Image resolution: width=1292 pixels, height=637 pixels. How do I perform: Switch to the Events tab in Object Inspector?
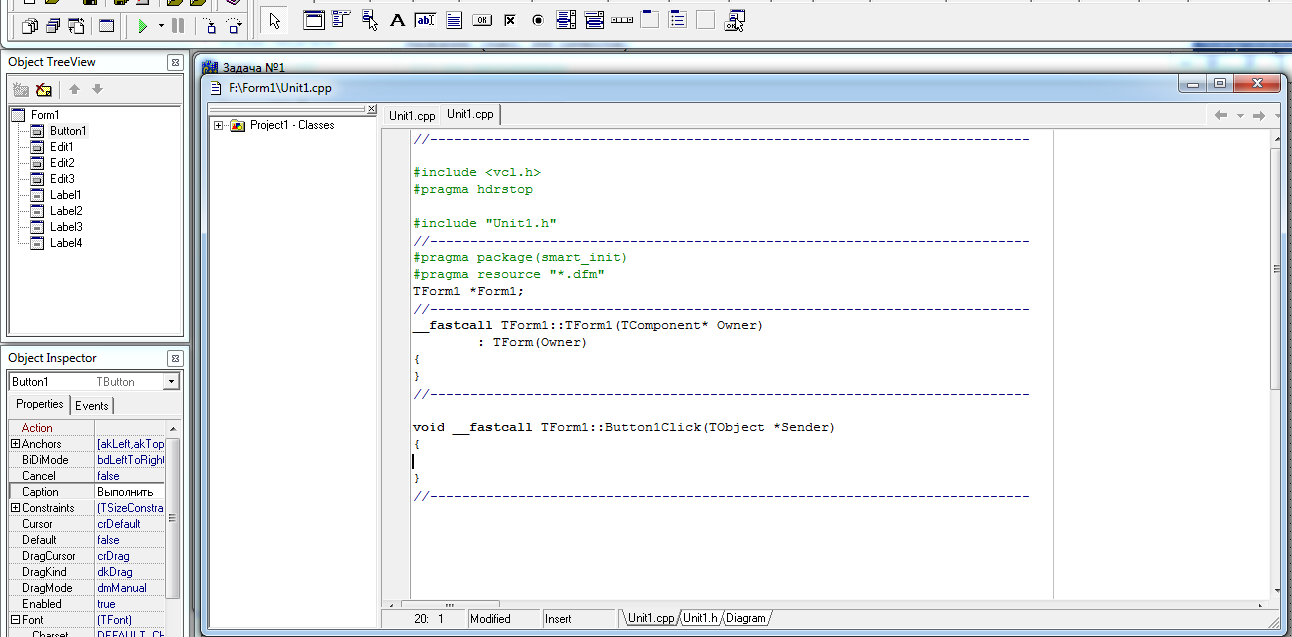pyautogui.click(x=92, y=405)
